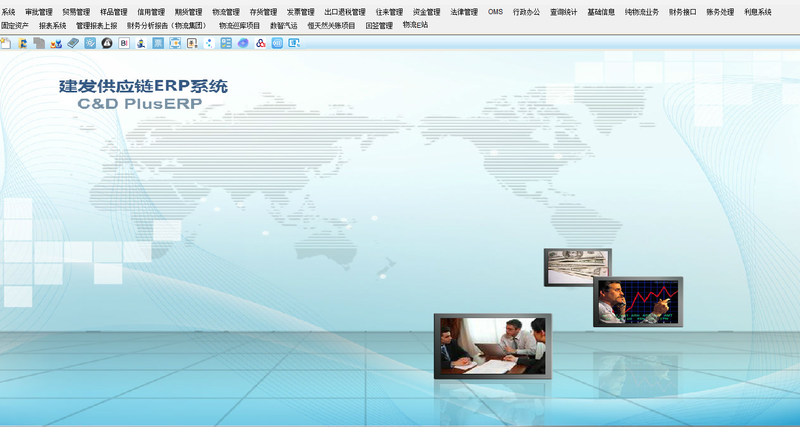The image size is (800, 427).
Task: Open the 贸易管理 menu
Action: point(76,12)
